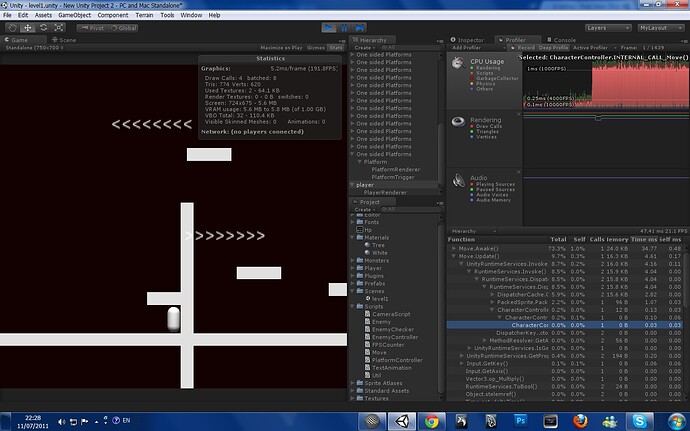The image size is (690, 431).
Task: Click the Audio profiler icon
Action: 457,179
